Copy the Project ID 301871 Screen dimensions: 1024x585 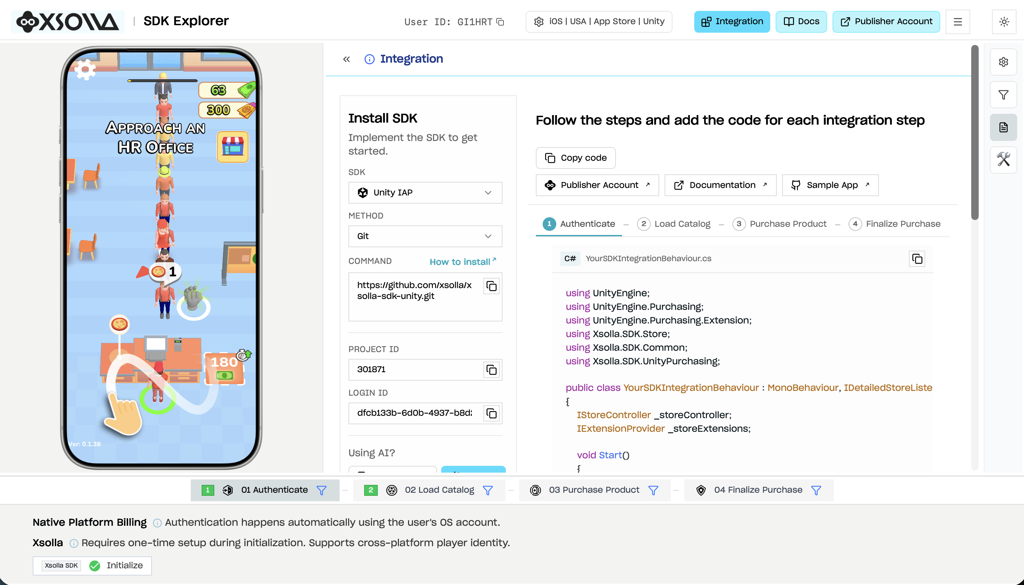click(491, 370)
